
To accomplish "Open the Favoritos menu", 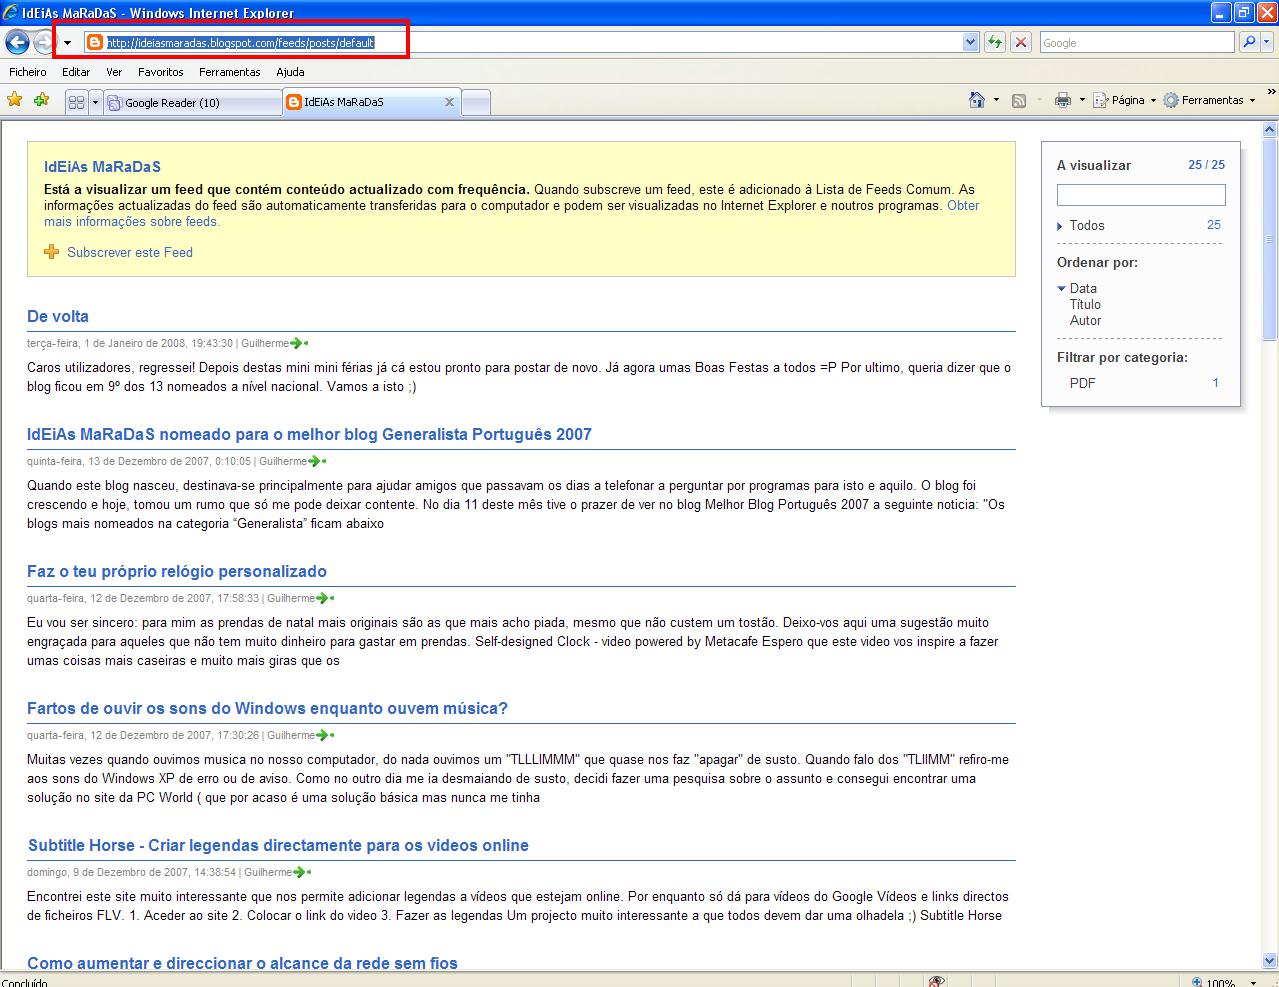I will point(161,72).
